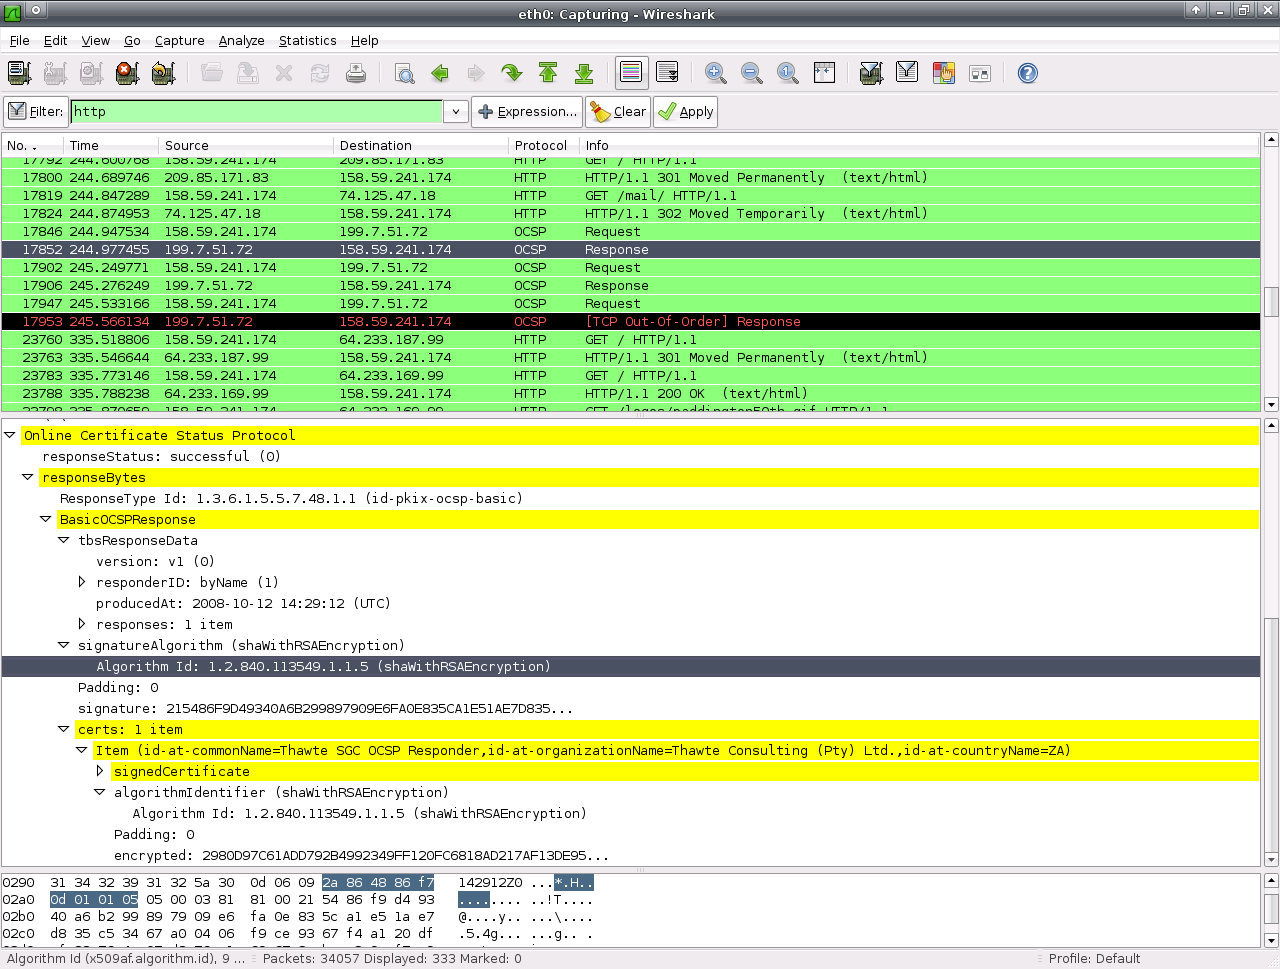Open the Go menu
The image size is (1280, 969).
point(132,41)
